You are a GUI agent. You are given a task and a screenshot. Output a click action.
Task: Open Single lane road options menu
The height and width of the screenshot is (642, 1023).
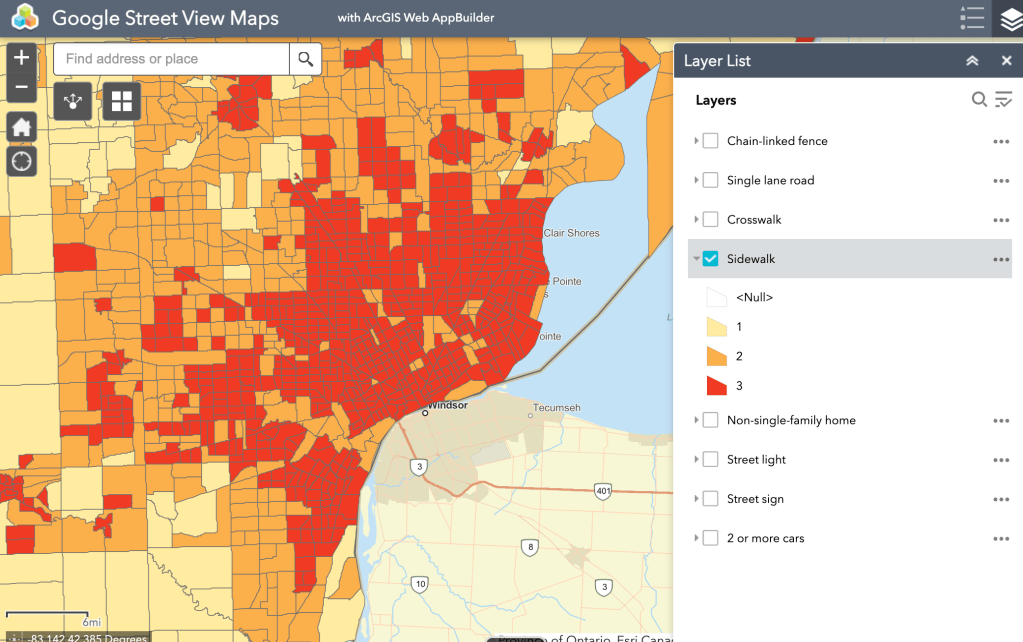click(1001, 181)
